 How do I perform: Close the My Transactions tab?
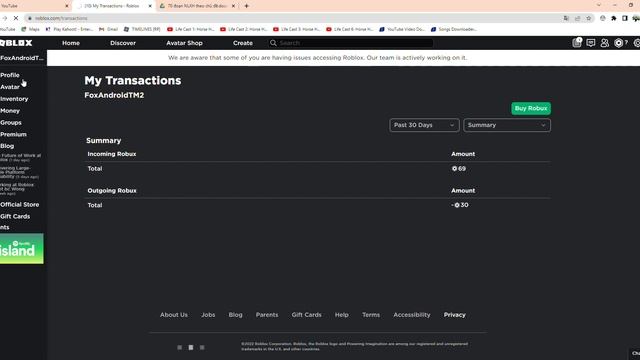pos(150,6)
